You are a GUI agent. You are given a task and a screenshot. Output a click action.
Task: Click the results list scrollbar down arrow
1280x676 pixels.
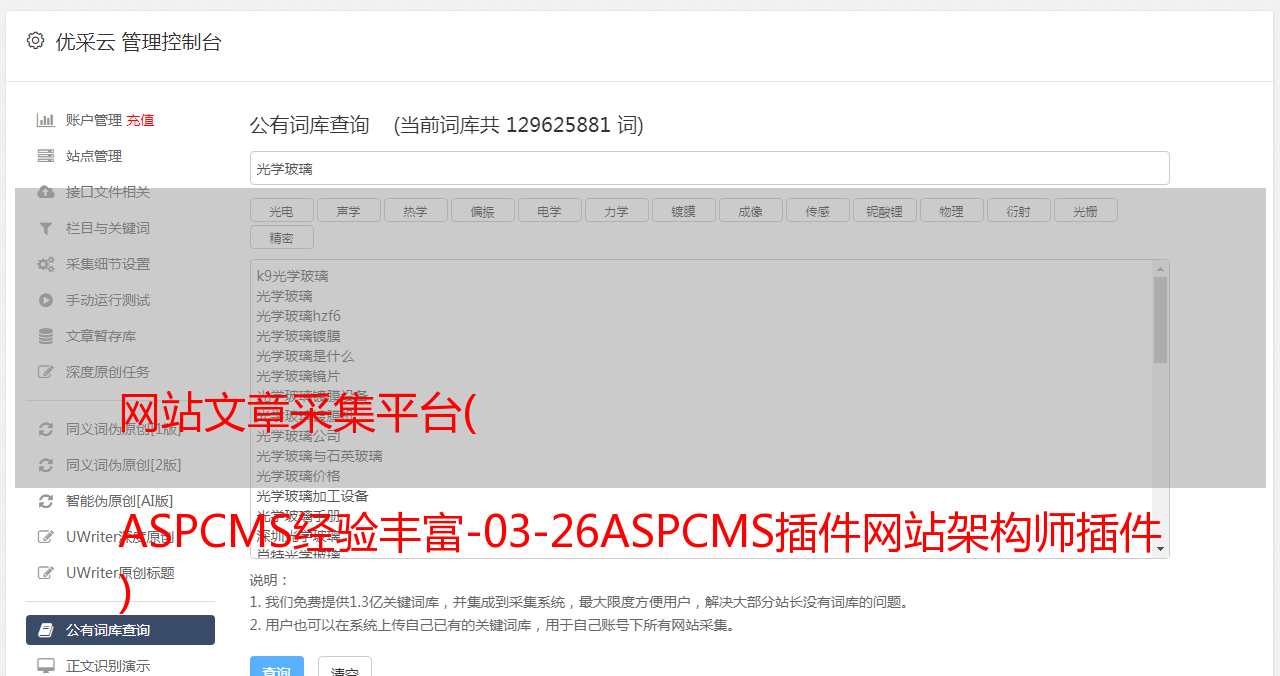(x=1160, y=549)
